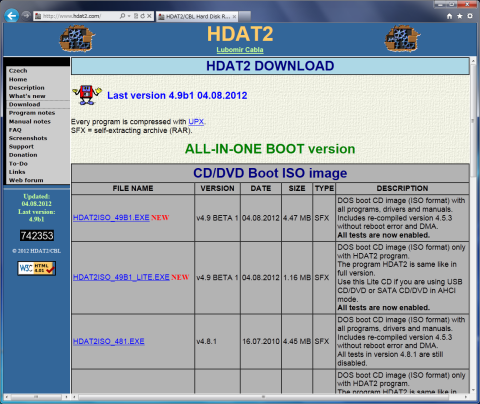Click 'Last version 4.9b1 04.08.2012' heading
The width and height of the screenshot is (480, 404).
click(177, 95)
